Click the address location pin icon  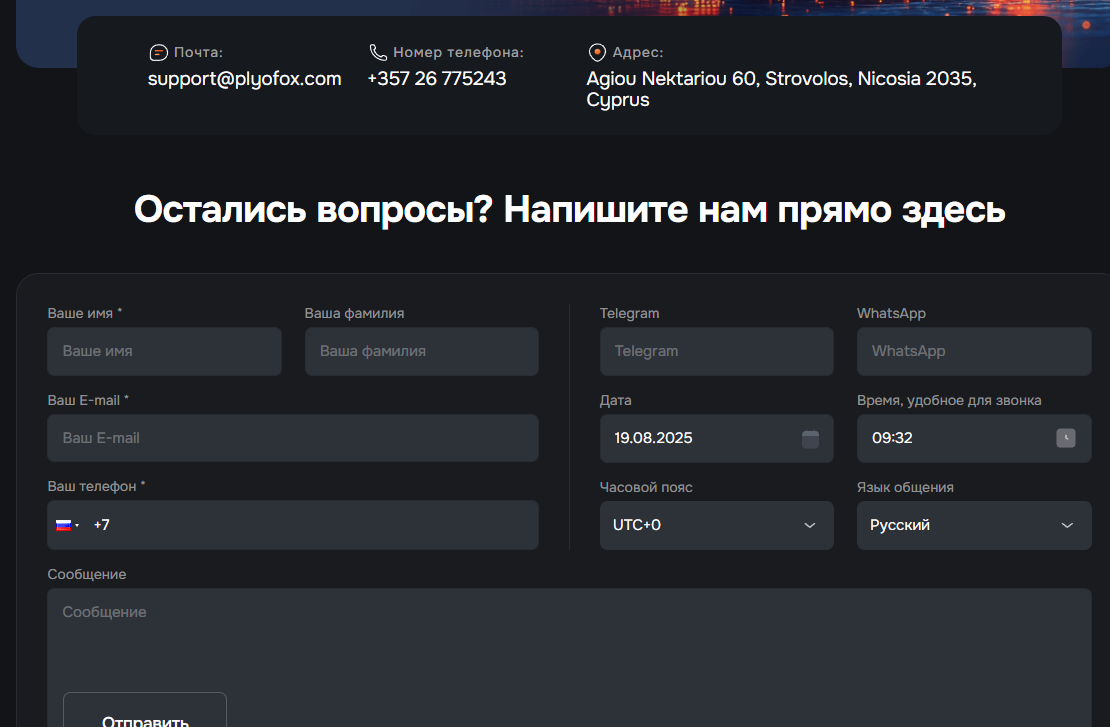[597, 53]
